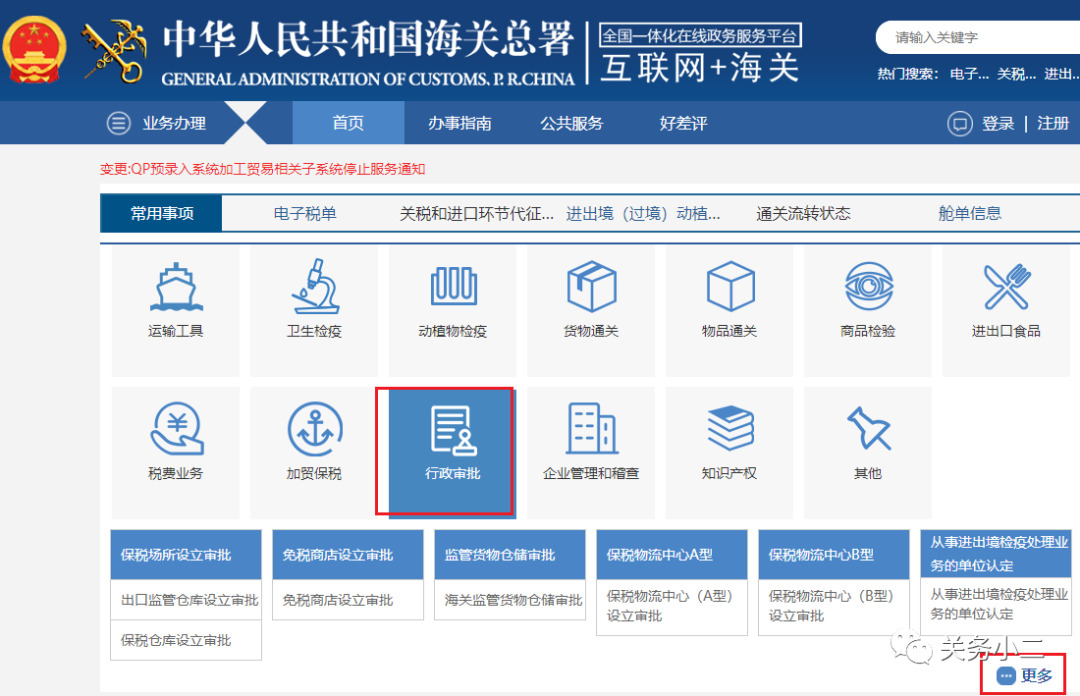Select the 卫生检疫 microscope icon
This screenshot has width=1080, height=696.
coord(314,288)
